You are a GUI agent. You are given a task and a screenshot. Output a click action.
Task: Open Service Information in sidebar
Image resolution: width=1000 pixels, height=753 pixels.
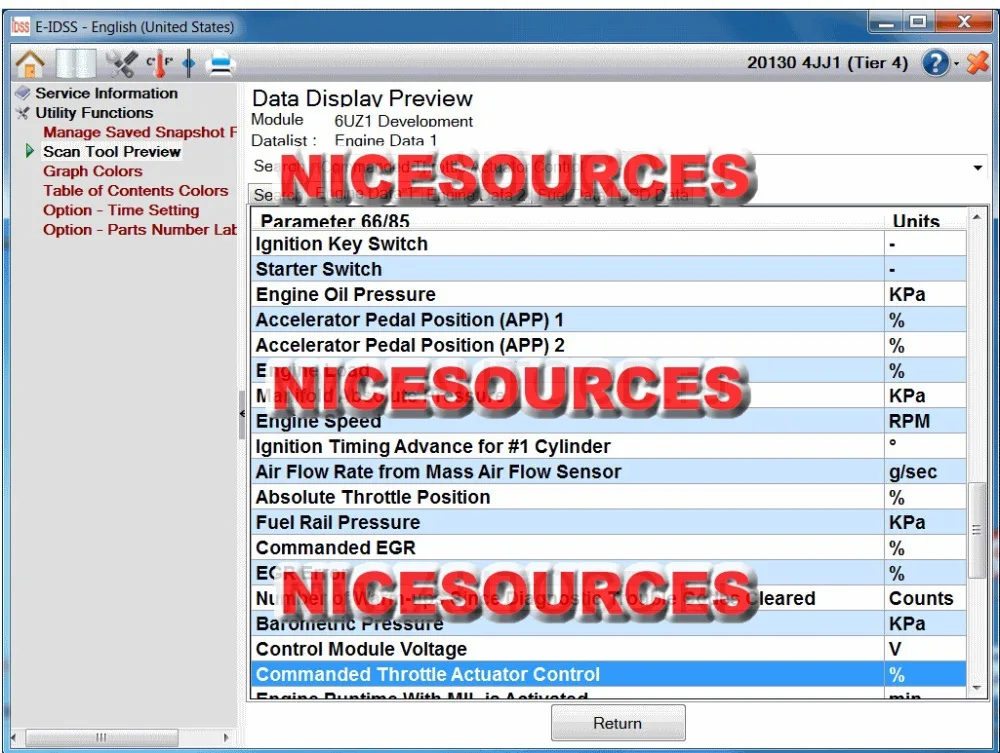pos(107,93)
